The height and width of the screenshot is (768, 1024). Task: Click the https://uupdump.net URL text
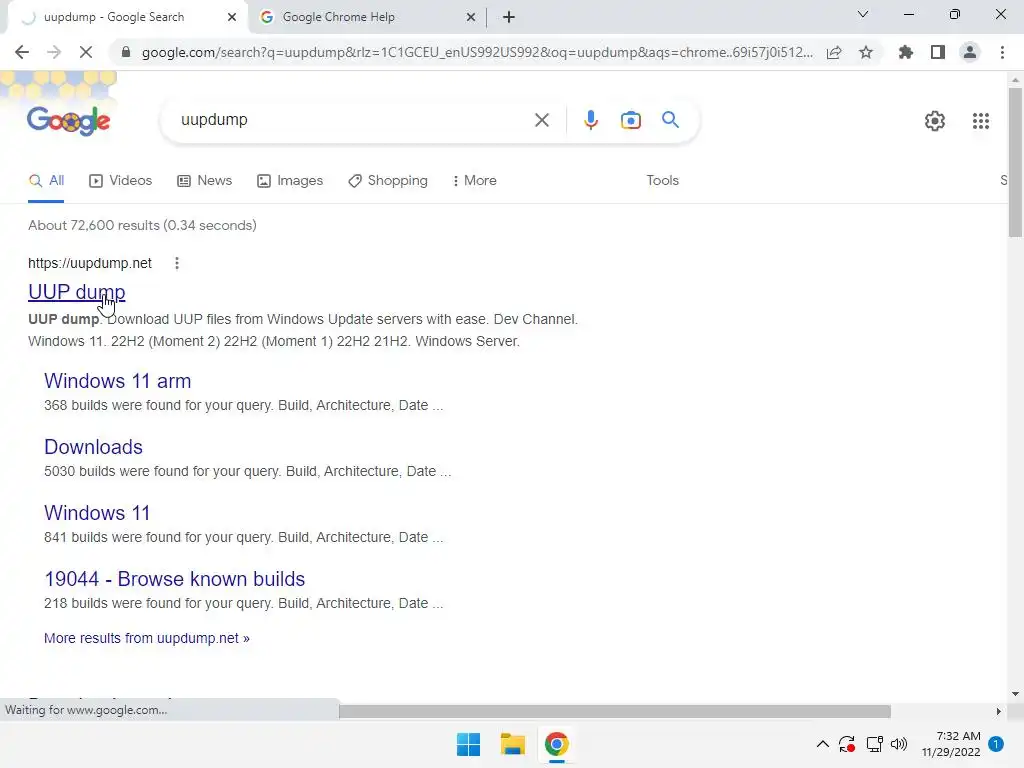[x=90, y=263]
